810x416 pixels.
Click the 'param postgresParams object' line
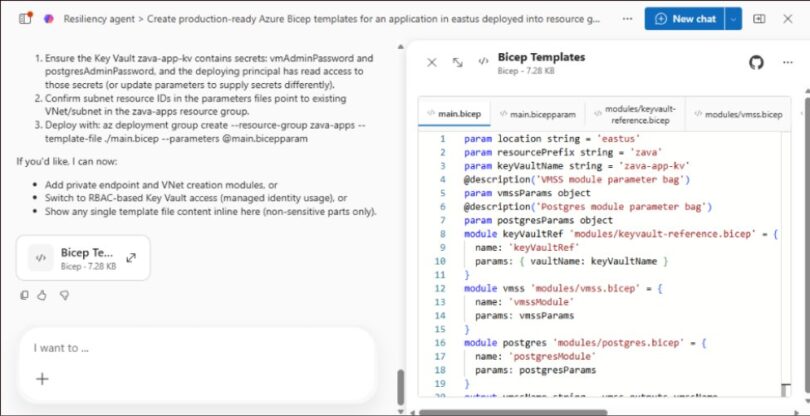(x=538, y=221)
